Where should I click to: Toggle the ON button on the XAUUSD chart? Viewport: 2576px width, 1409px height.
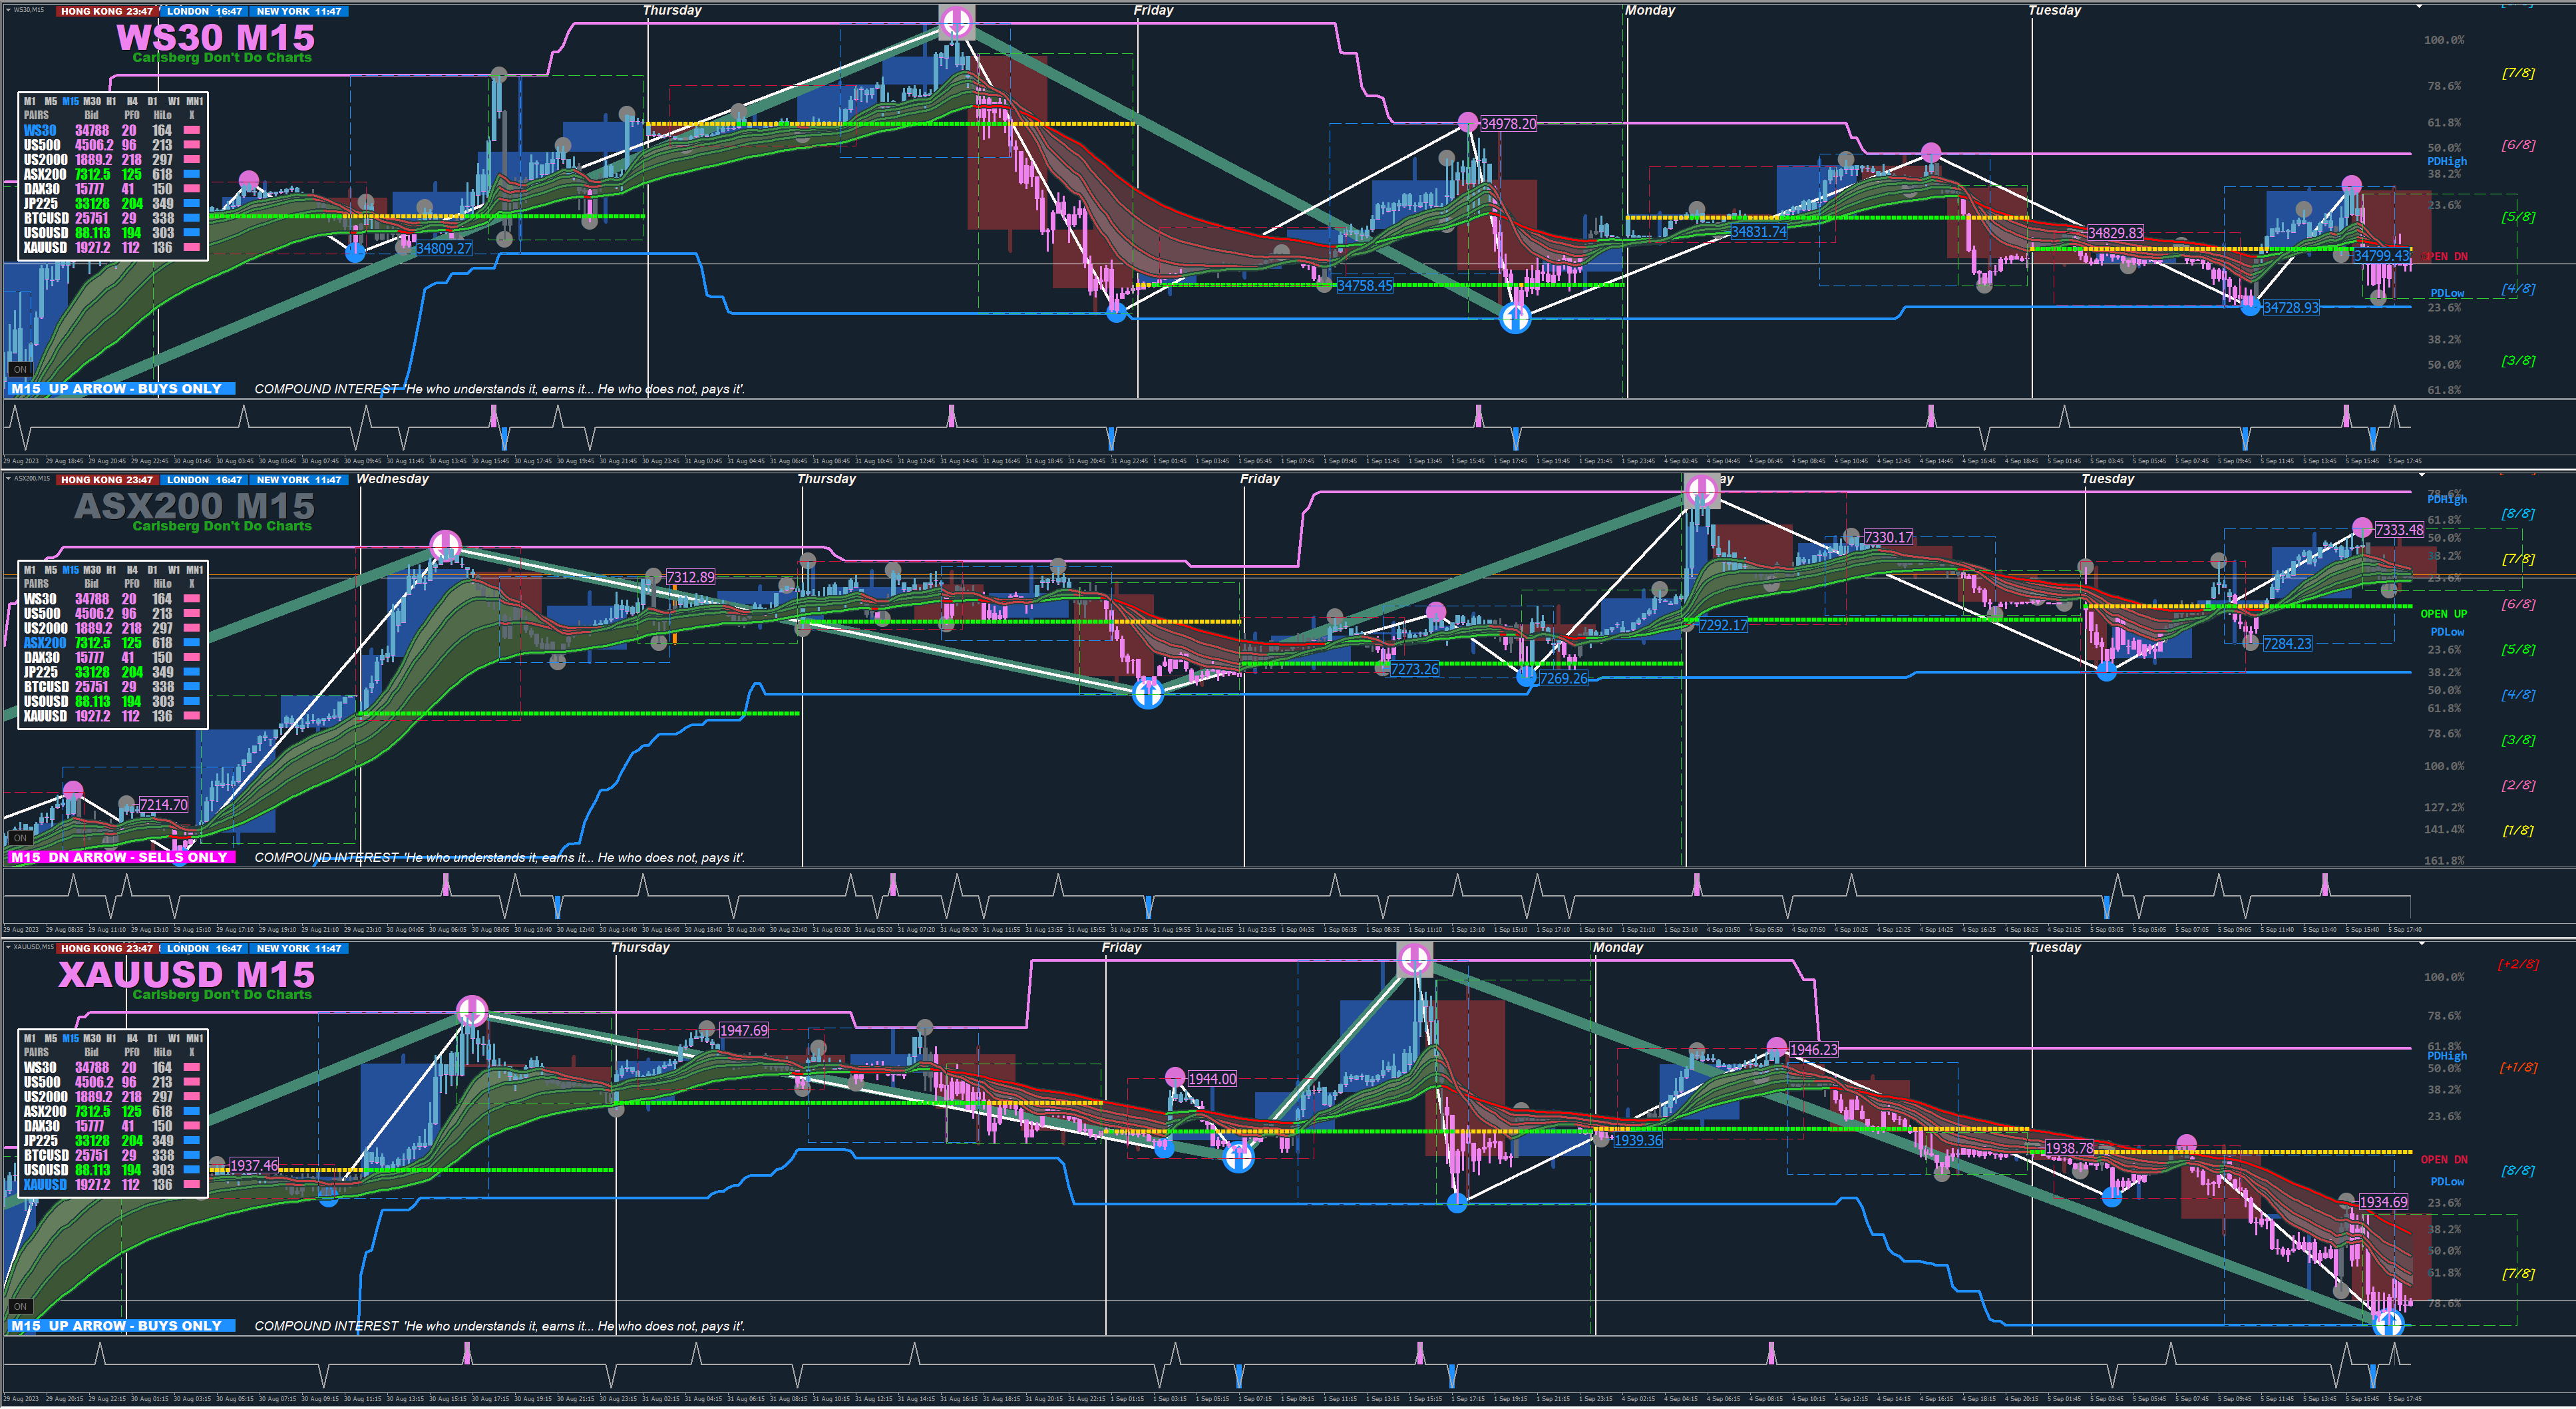coord(20,1306)
